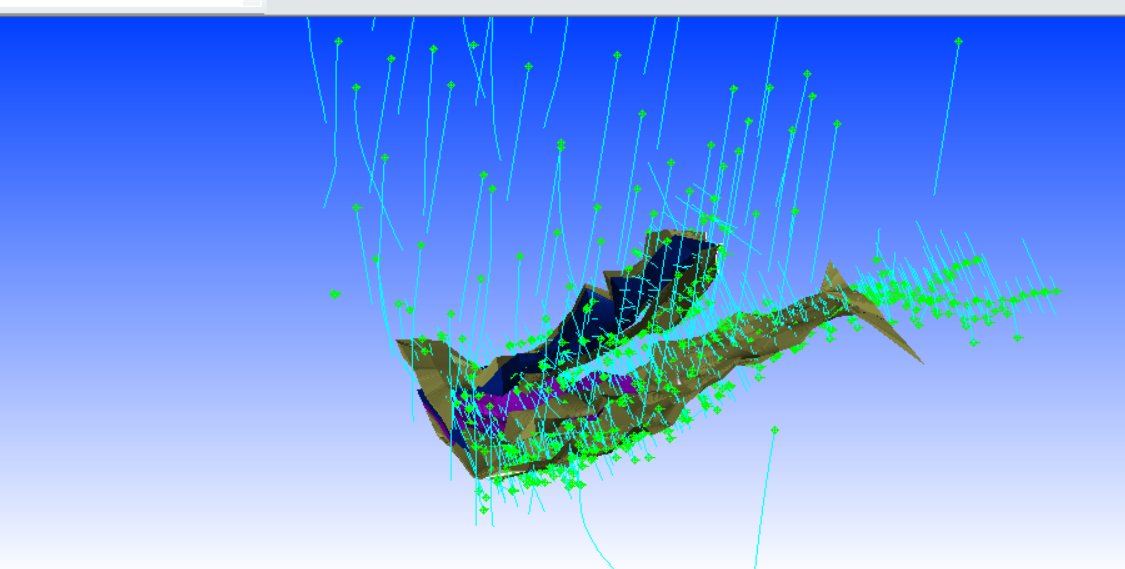Image resolution: width=1125 pixels, height=569 pixels.
Task: Select the pointed olive tail tip on the right
Action: (918, 358)
